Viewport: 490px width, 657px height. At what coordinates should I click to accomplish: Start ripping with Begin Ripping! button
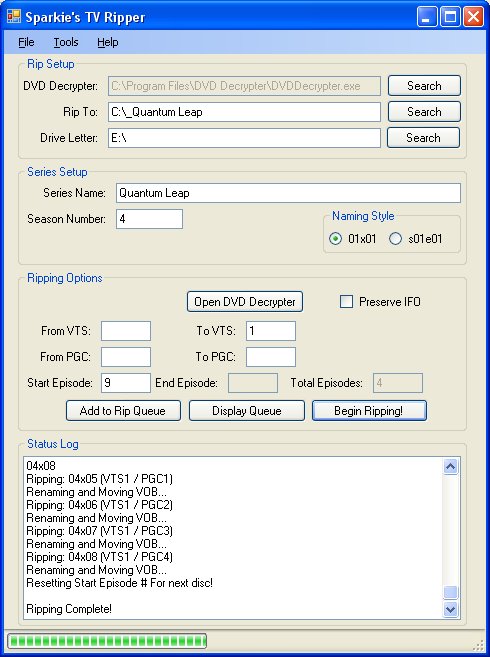pos(369,411)
